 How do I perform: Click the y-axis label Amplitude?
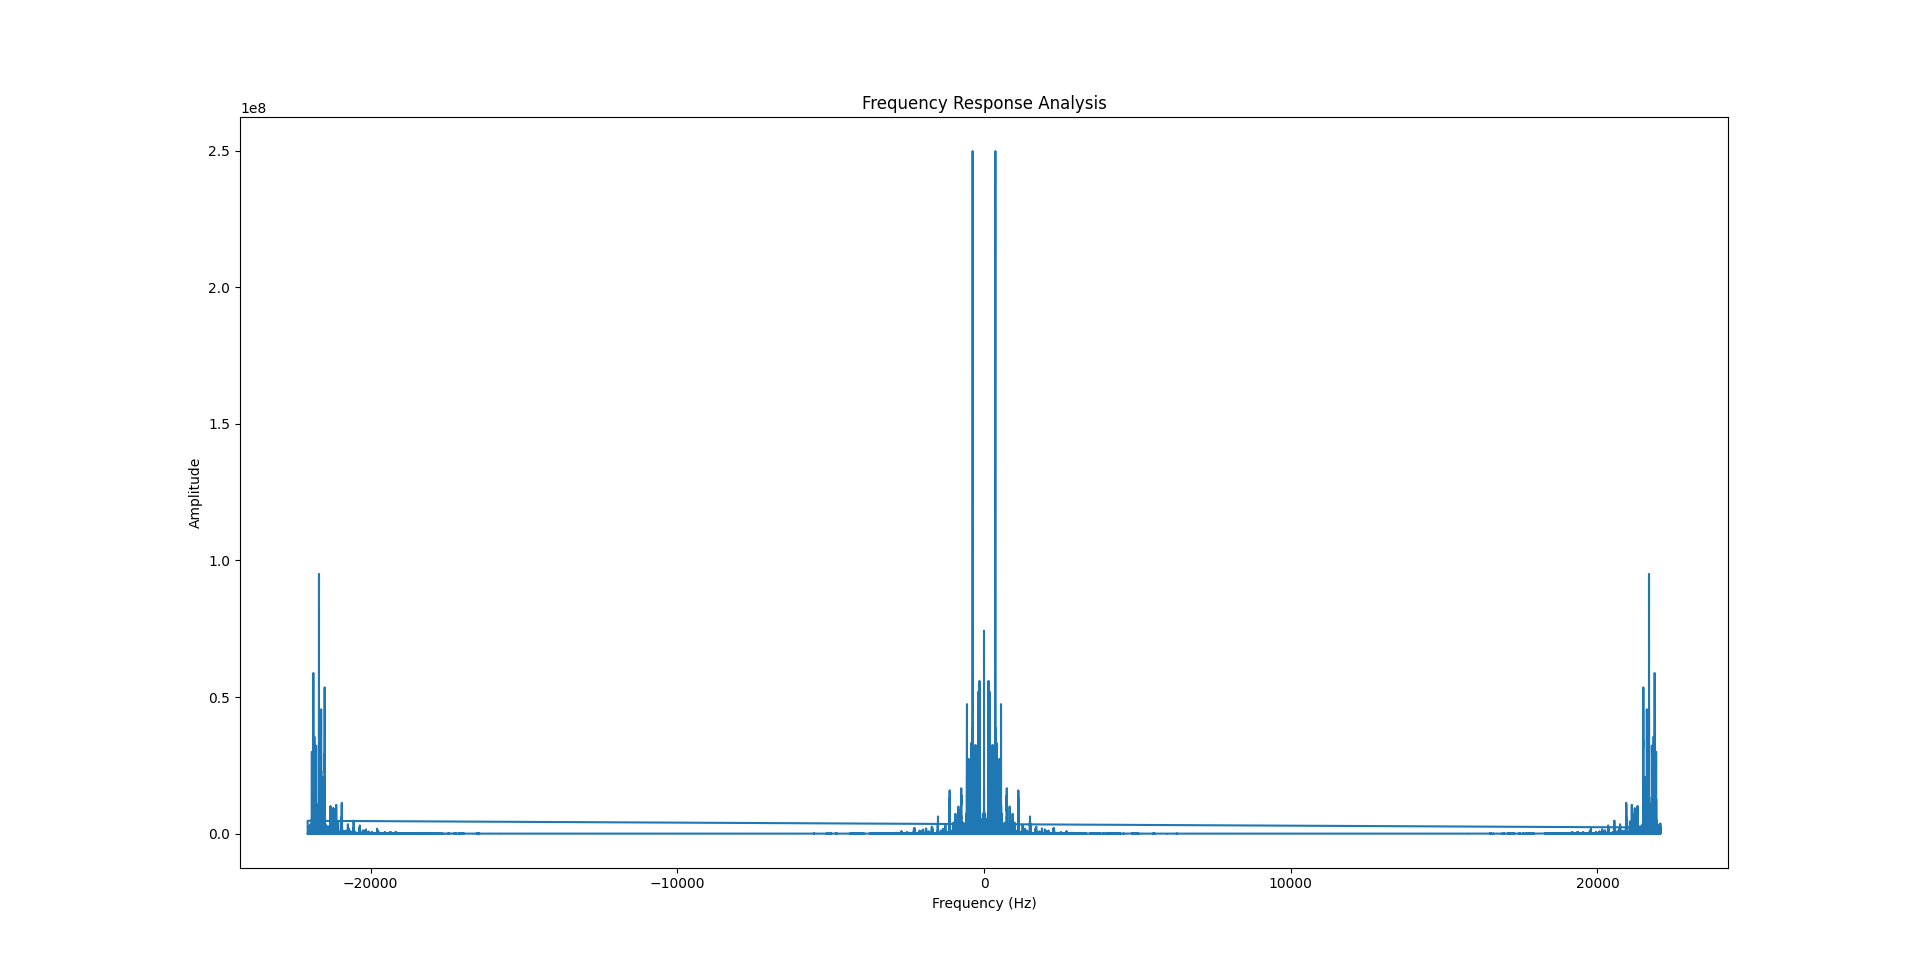tap(195, 493)
